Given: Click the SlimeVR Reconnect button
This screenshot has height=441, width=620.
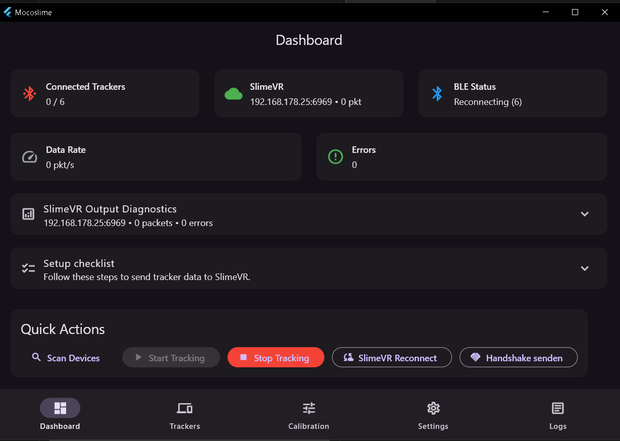Looking at the screenshot, I should (391, 358).
